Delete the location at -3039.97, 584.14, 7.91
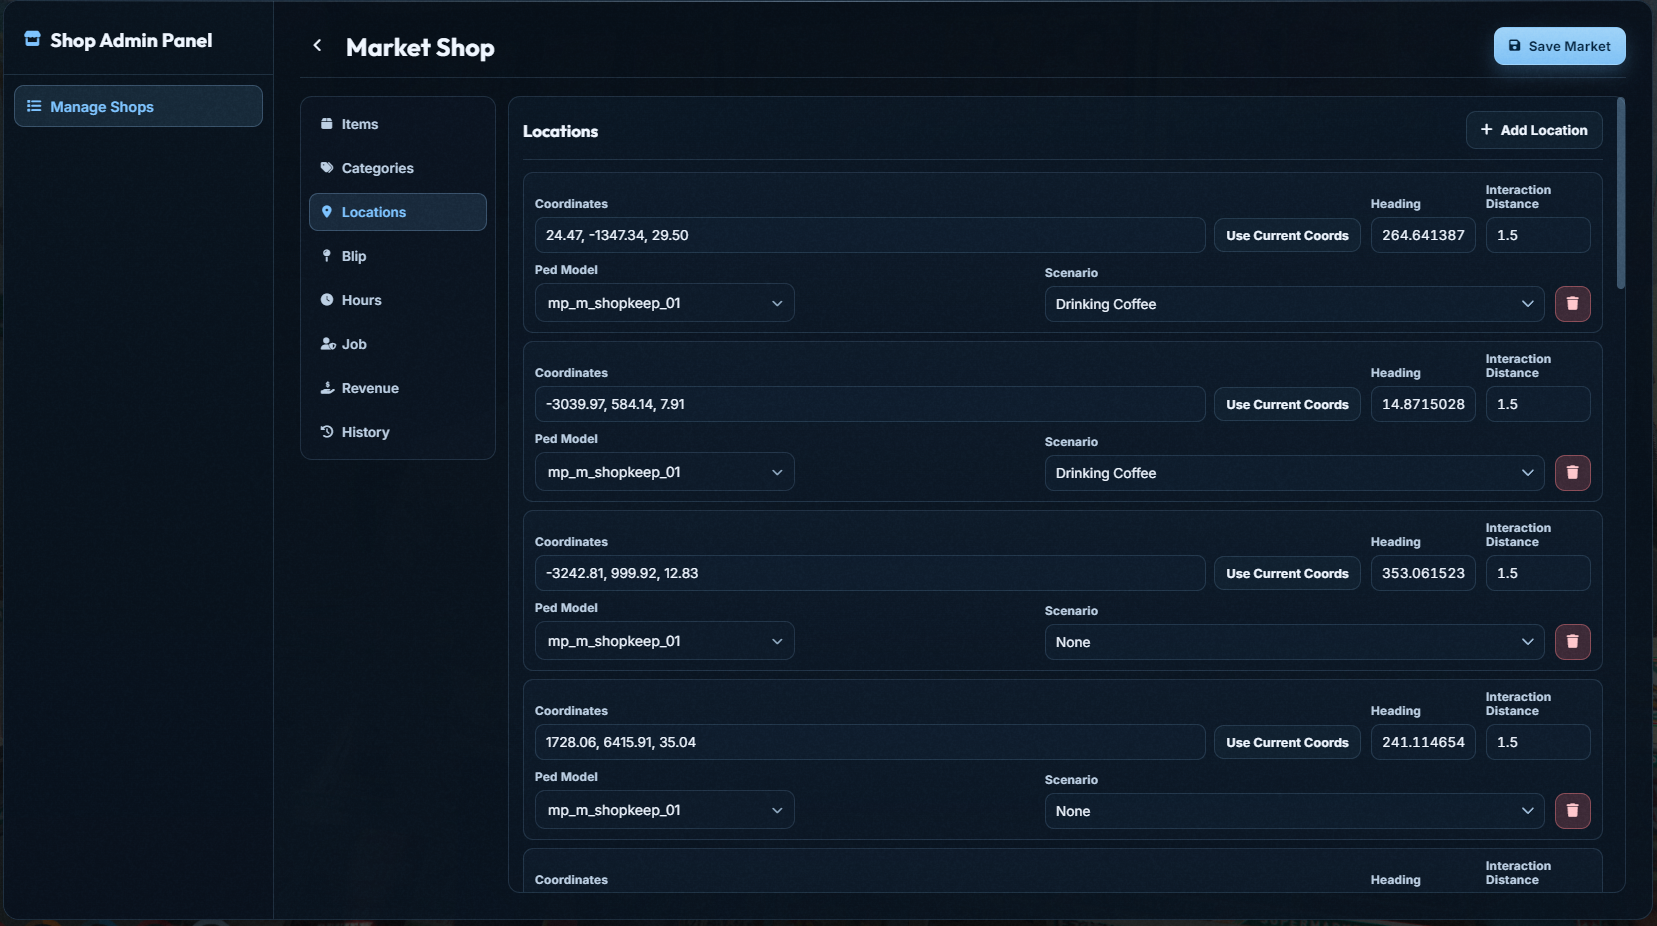This screenshot has width=1657, height=926. (x=1572, y=472)
